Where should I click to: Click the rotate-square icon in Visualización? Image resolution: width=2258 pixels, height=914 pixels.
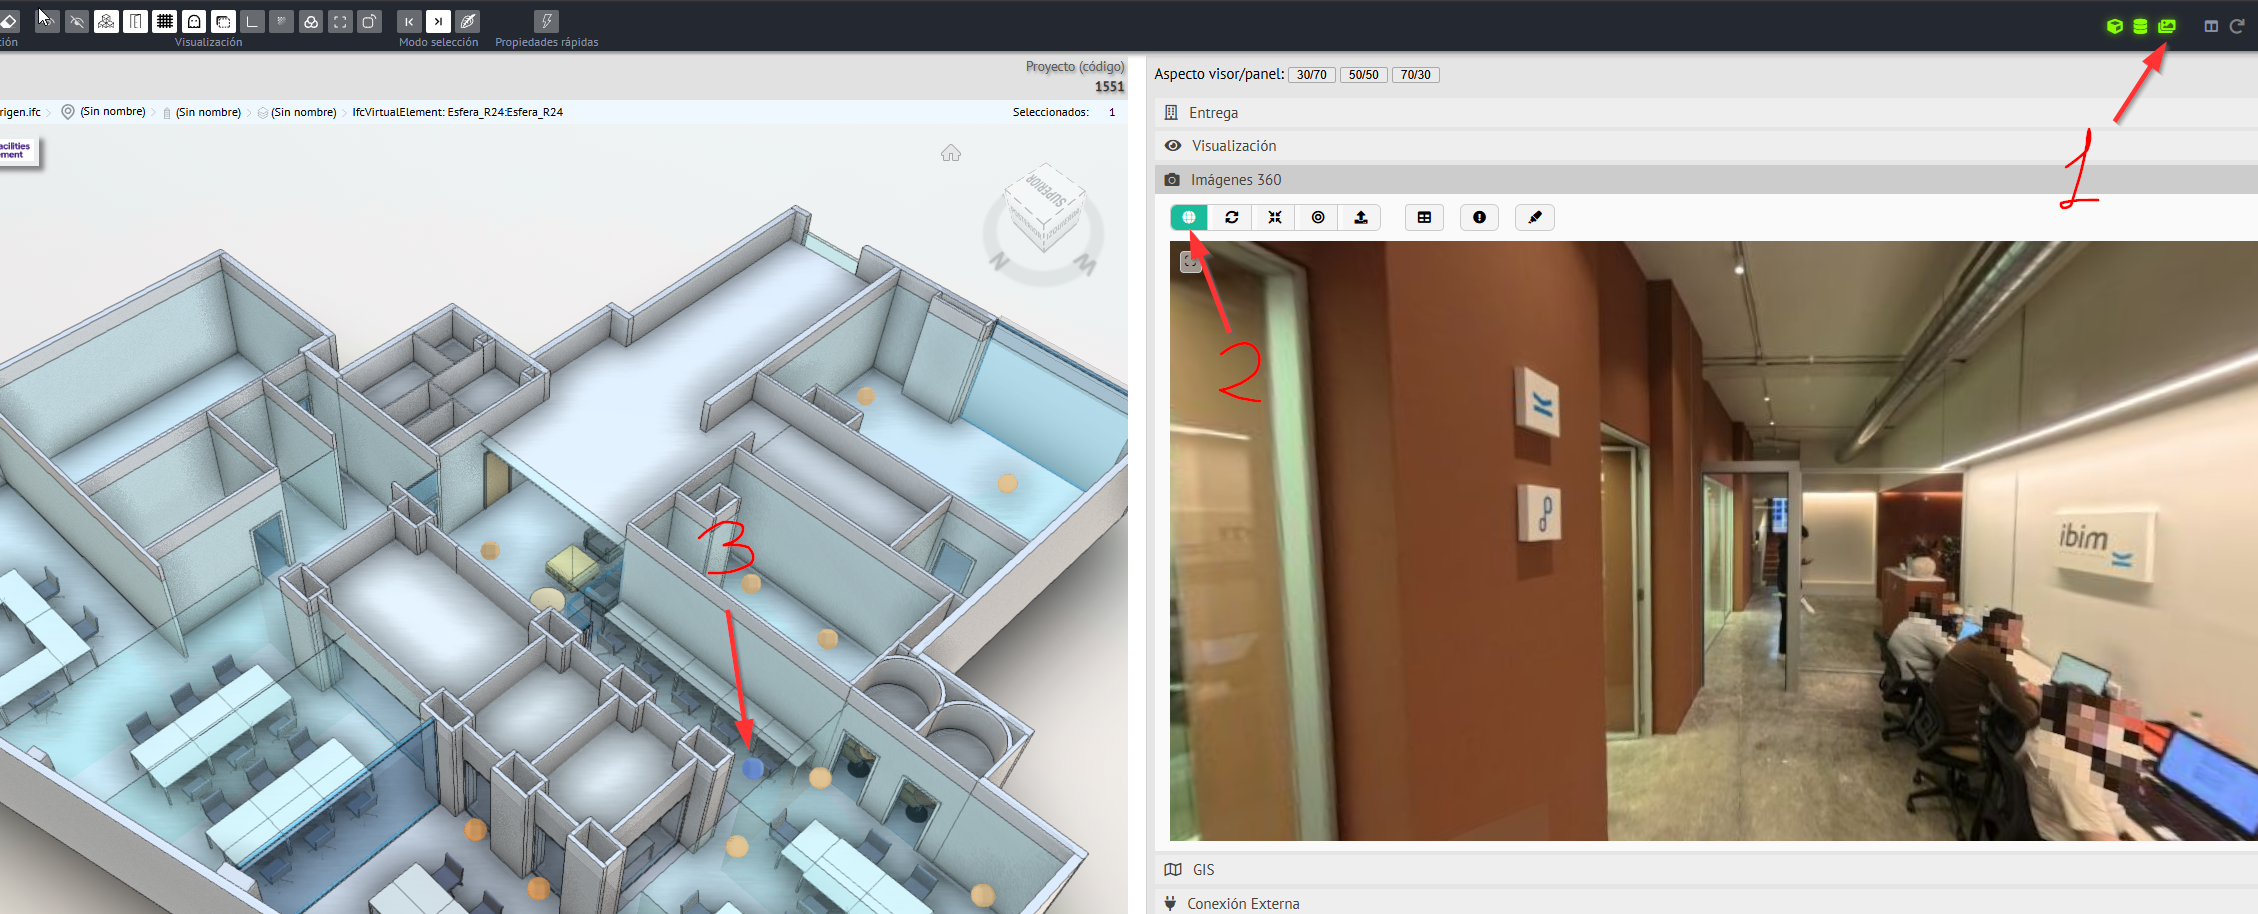370,21
